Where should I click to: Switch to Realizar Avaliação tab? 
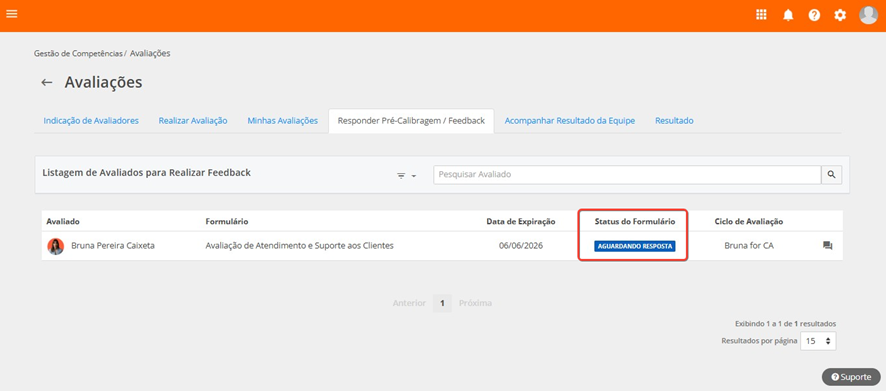click(x=193, y=121)
